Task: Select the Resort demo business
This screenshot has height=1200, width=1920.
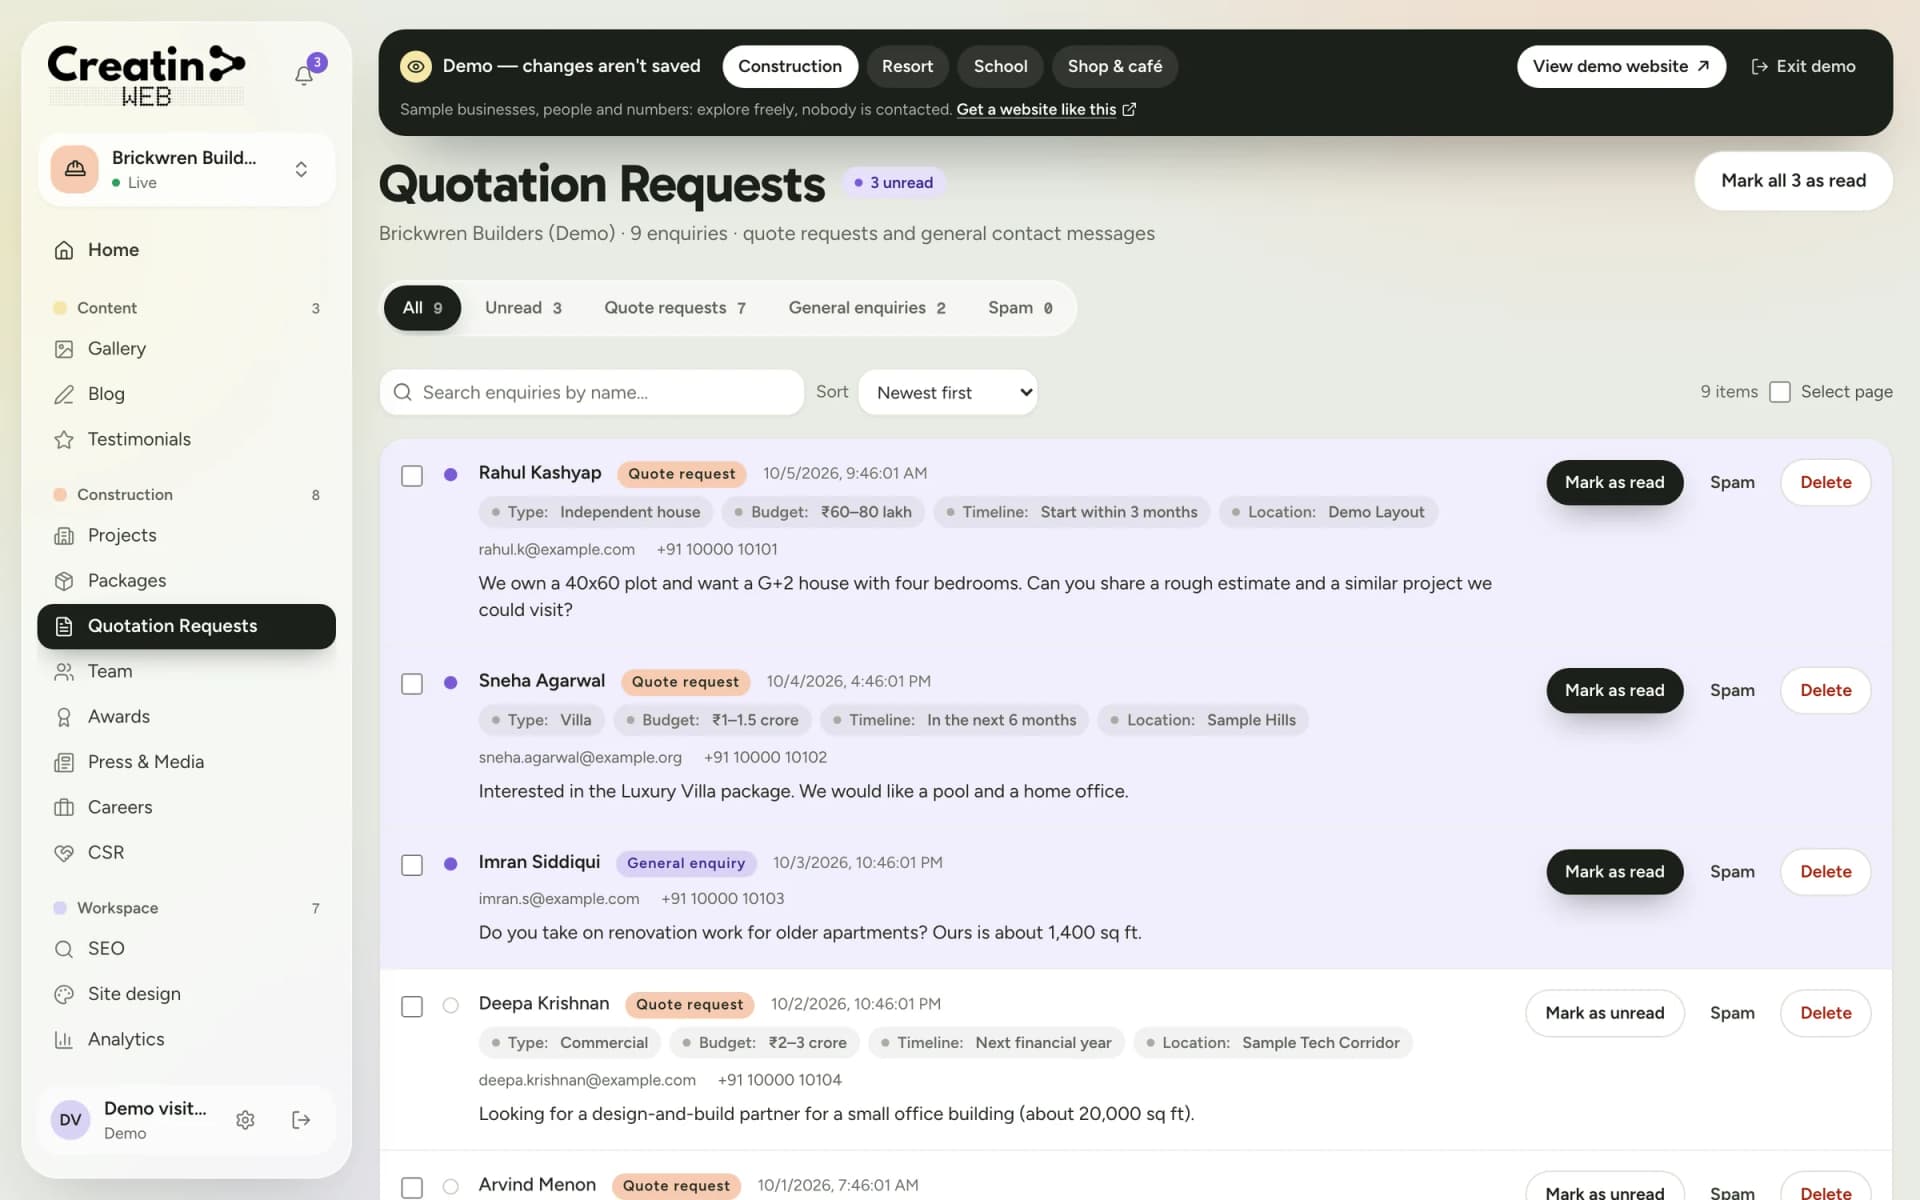Action: tap(907, 66)
